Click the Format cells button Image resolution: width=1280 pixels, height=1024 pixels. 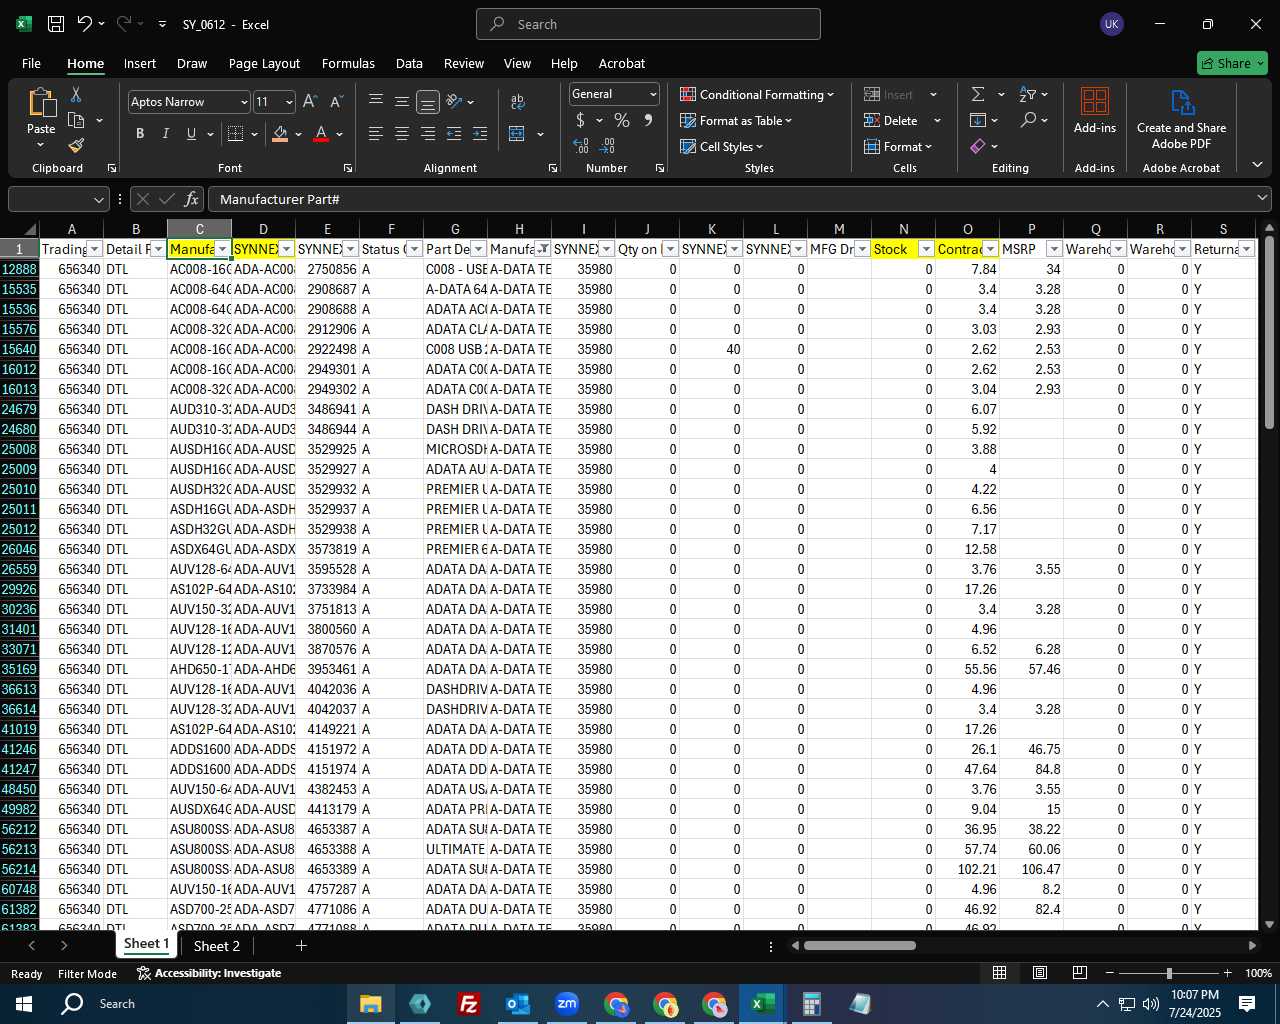[x=898, y=146]
